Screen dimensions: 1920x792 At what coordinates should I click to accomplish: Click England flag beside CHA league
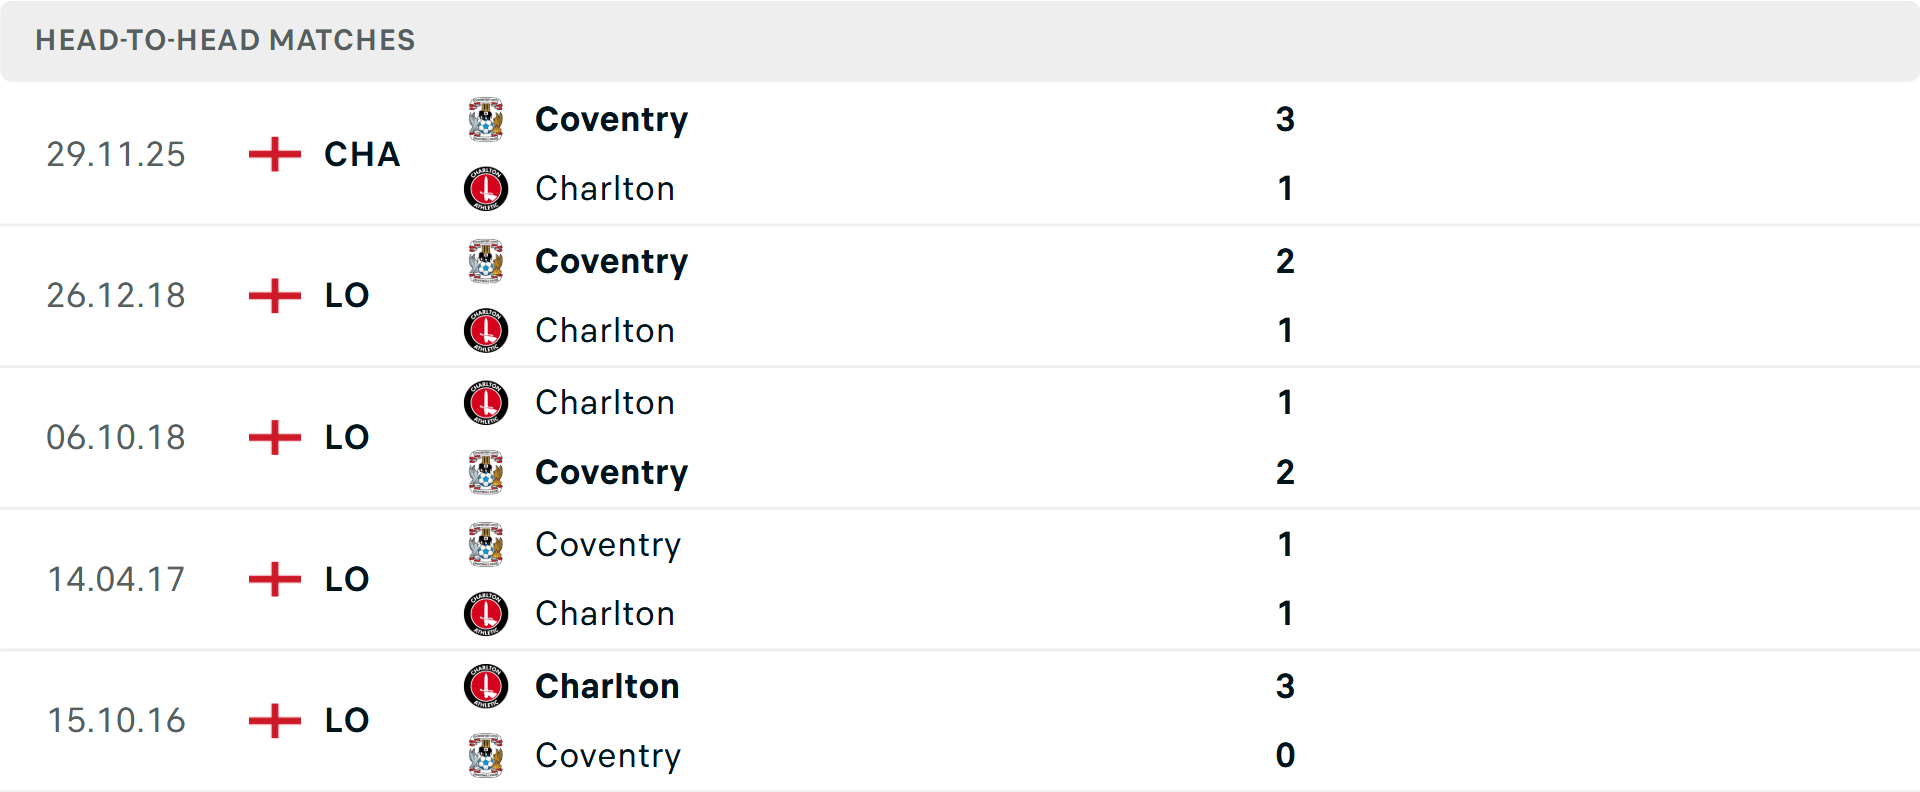pyautogui.click(x=274, y=154)
